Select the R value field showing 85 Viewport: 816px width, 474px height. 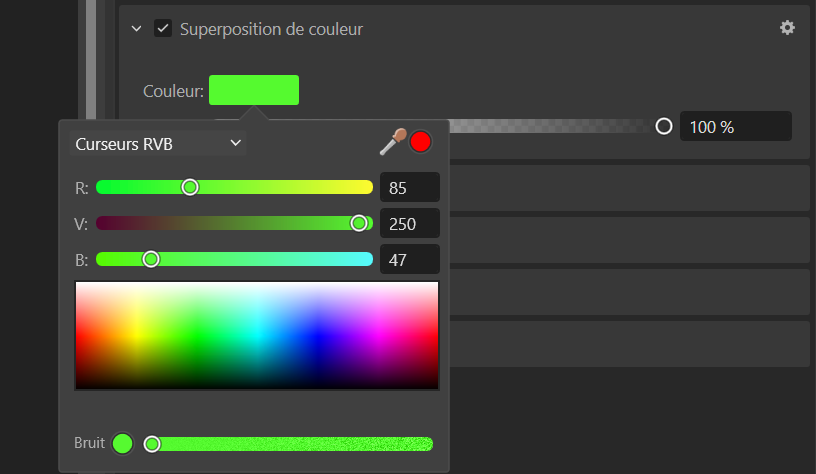410,187
